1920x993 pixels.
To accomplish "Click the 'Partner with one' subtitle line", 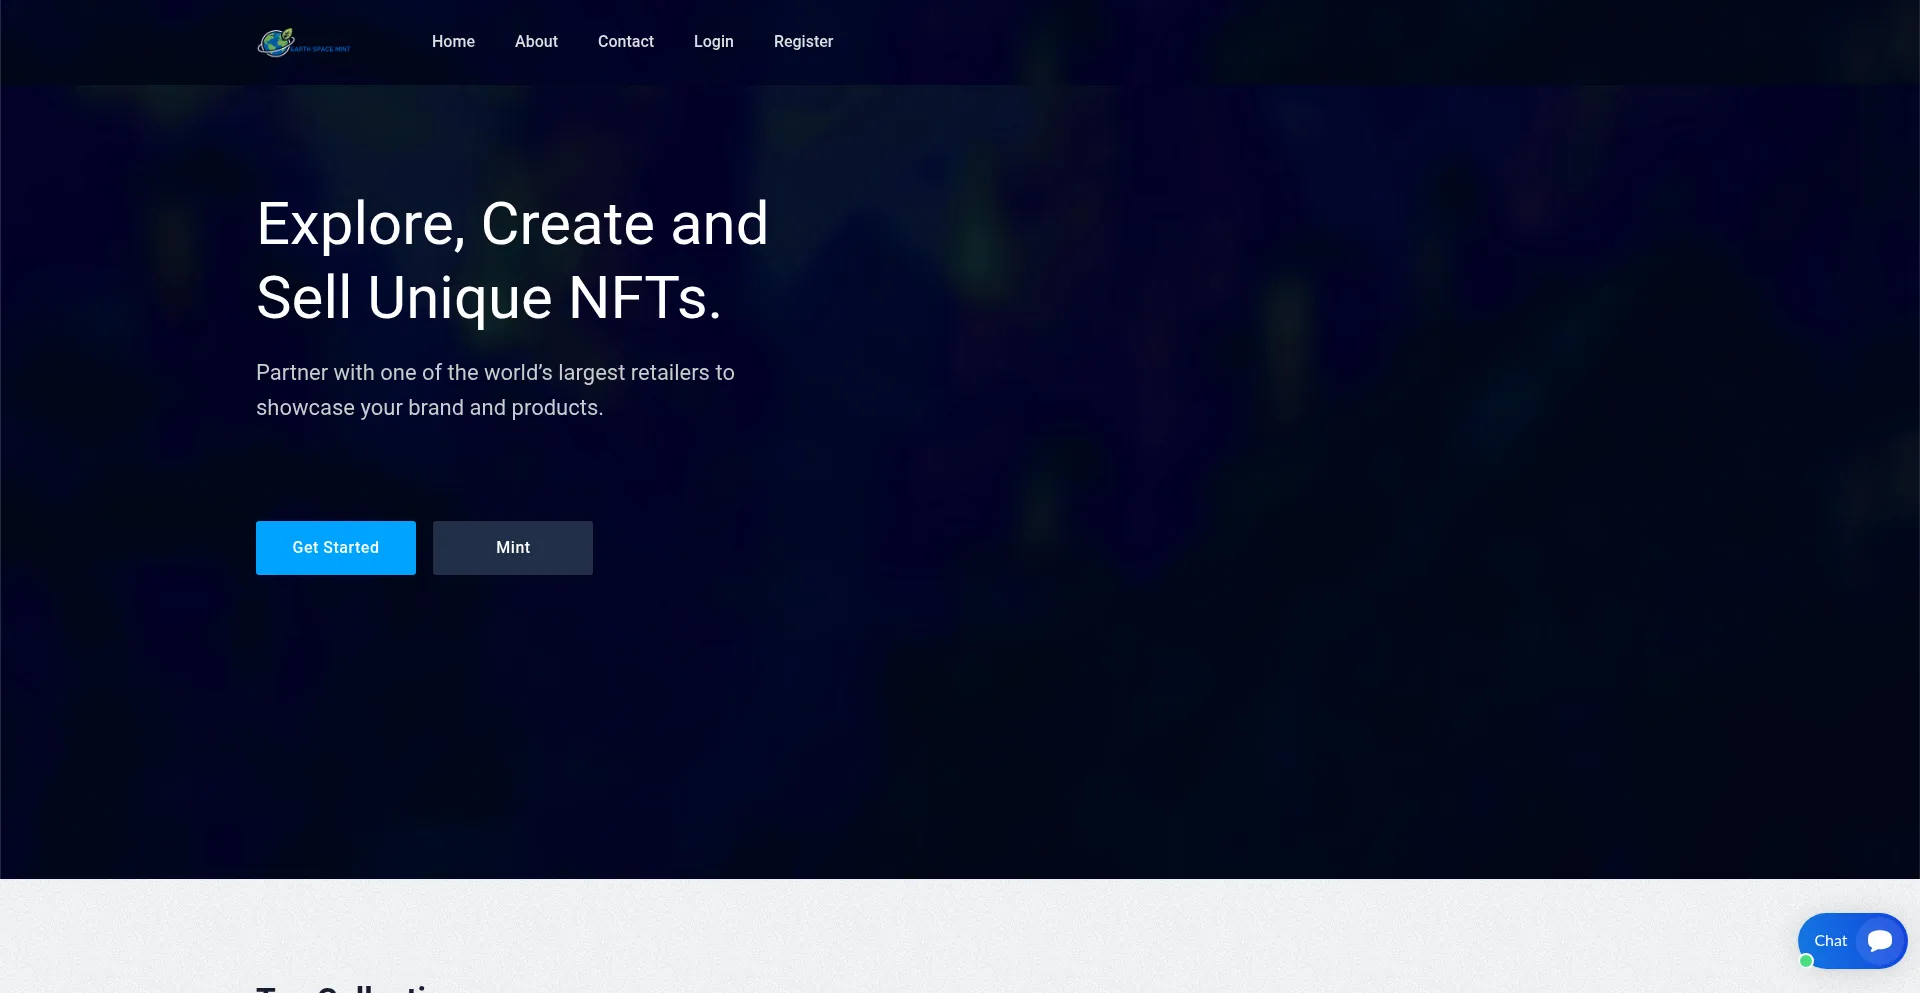I will coord(495,373).
